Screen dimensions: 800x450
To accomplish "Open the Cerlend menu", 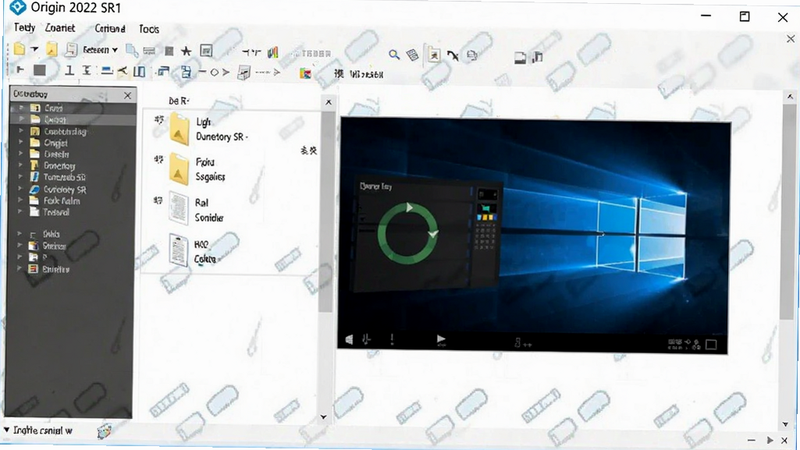I will click(110, 29).
